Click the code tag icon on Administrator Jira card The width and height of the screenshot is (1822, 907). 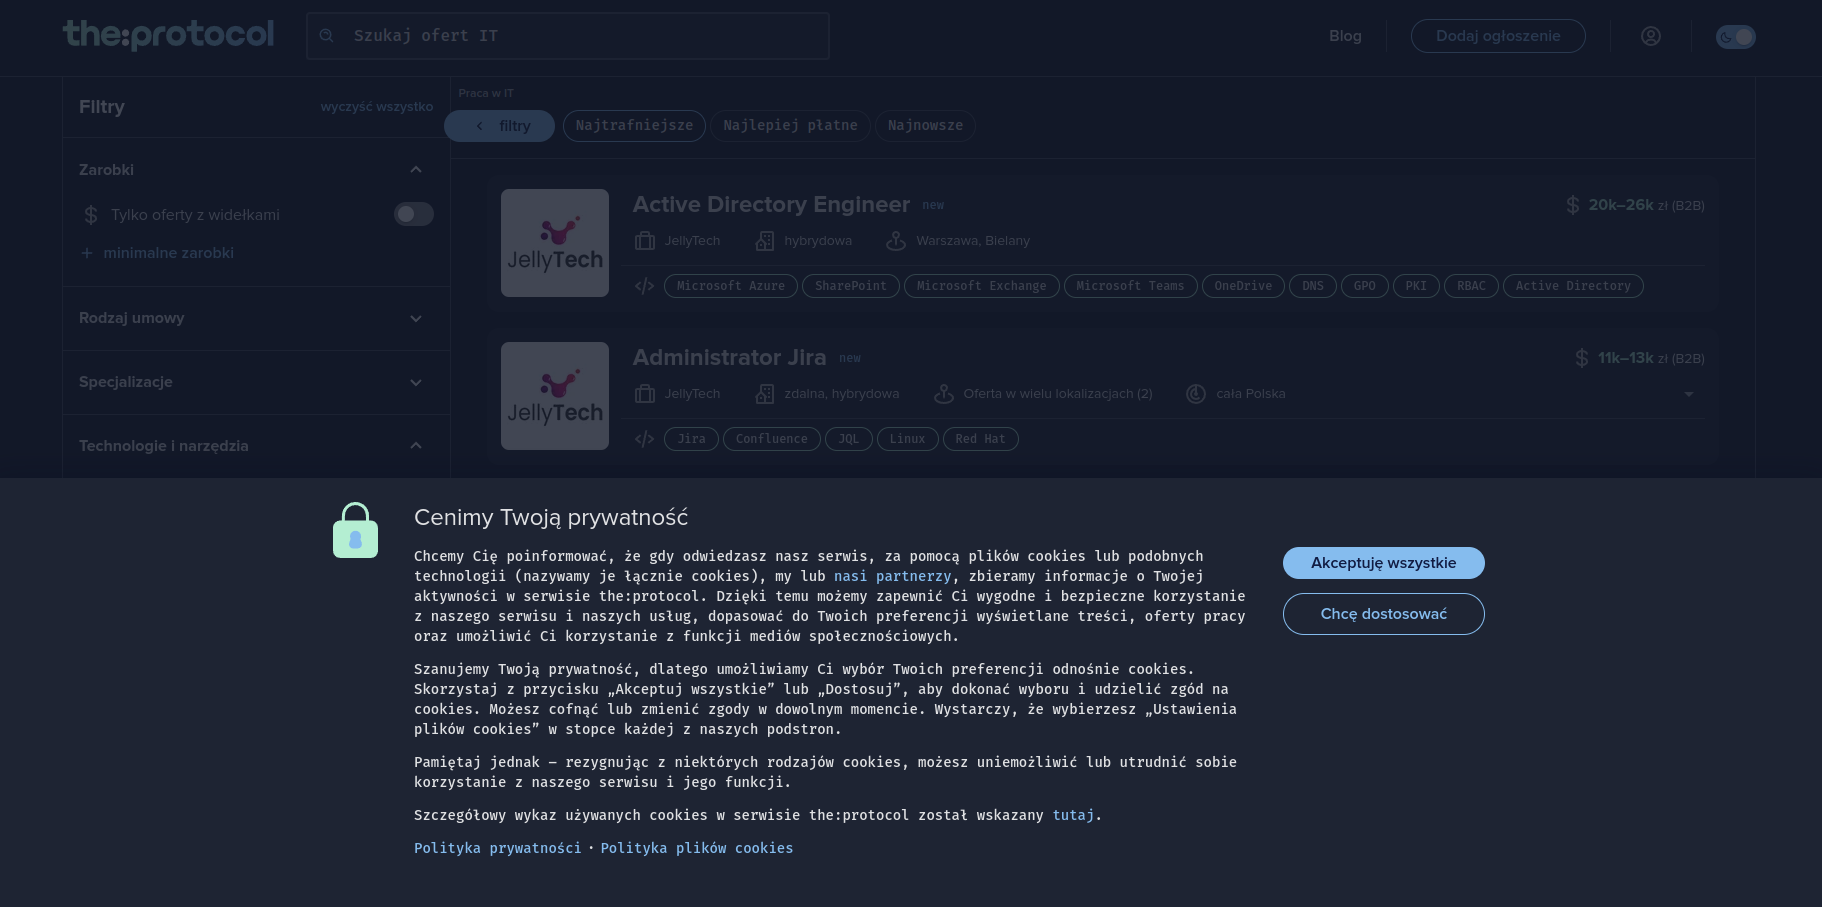[644, 438]
